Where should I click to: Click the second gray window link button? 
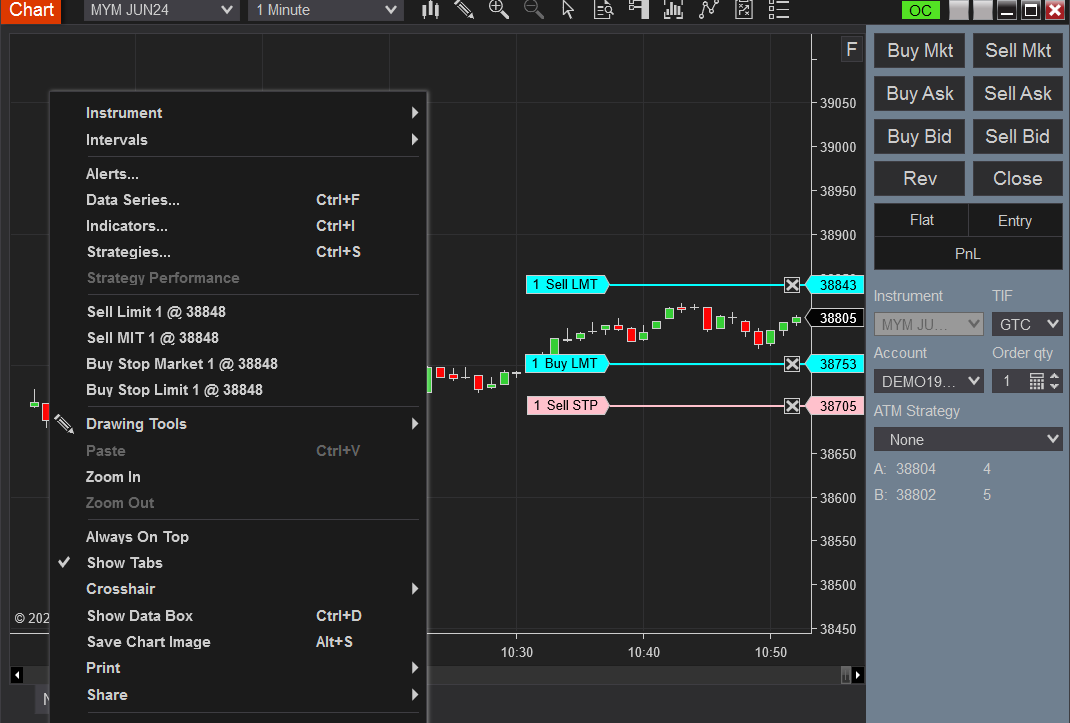(x=983, y=10)
